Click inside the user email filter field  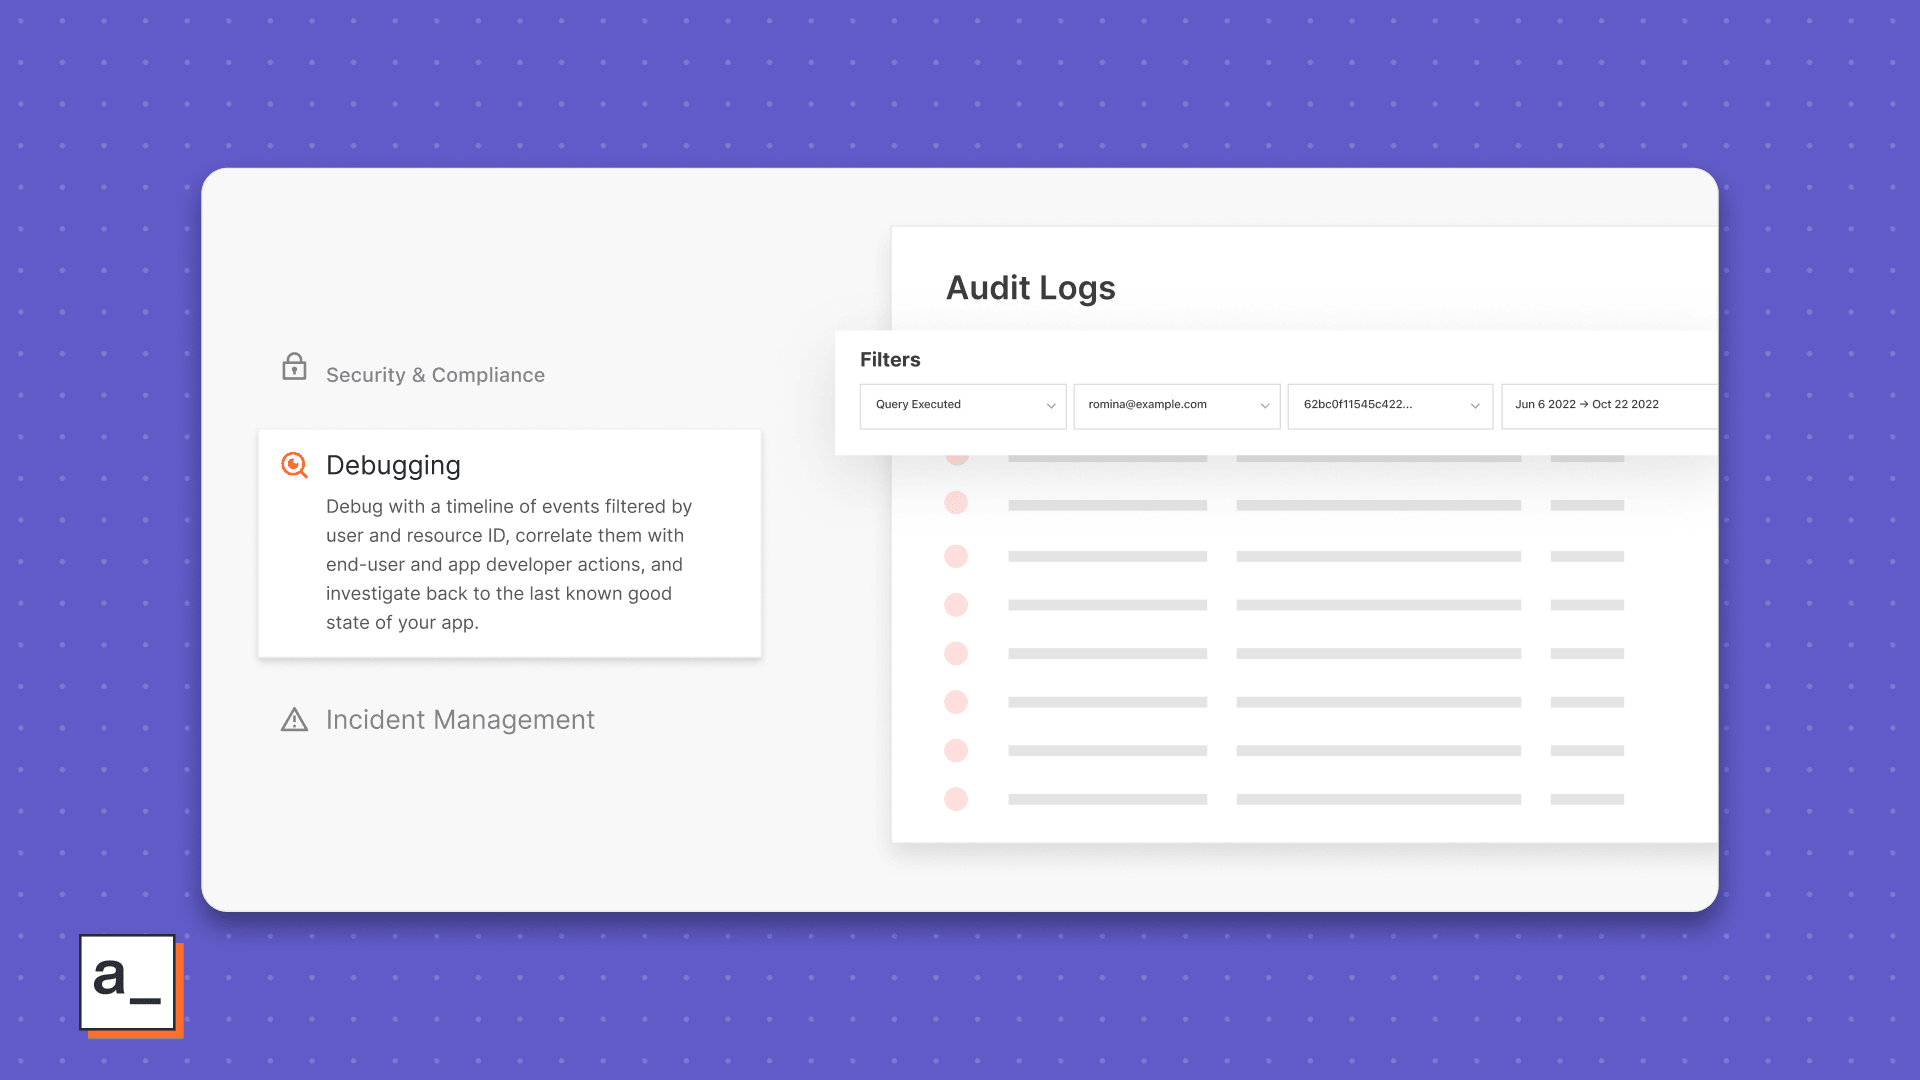coord(1160,406)
